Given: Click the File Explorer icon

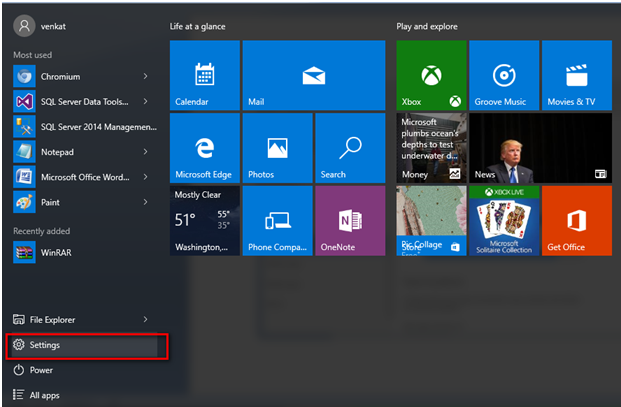Looking at the screenshot, I should click(19, 319).
